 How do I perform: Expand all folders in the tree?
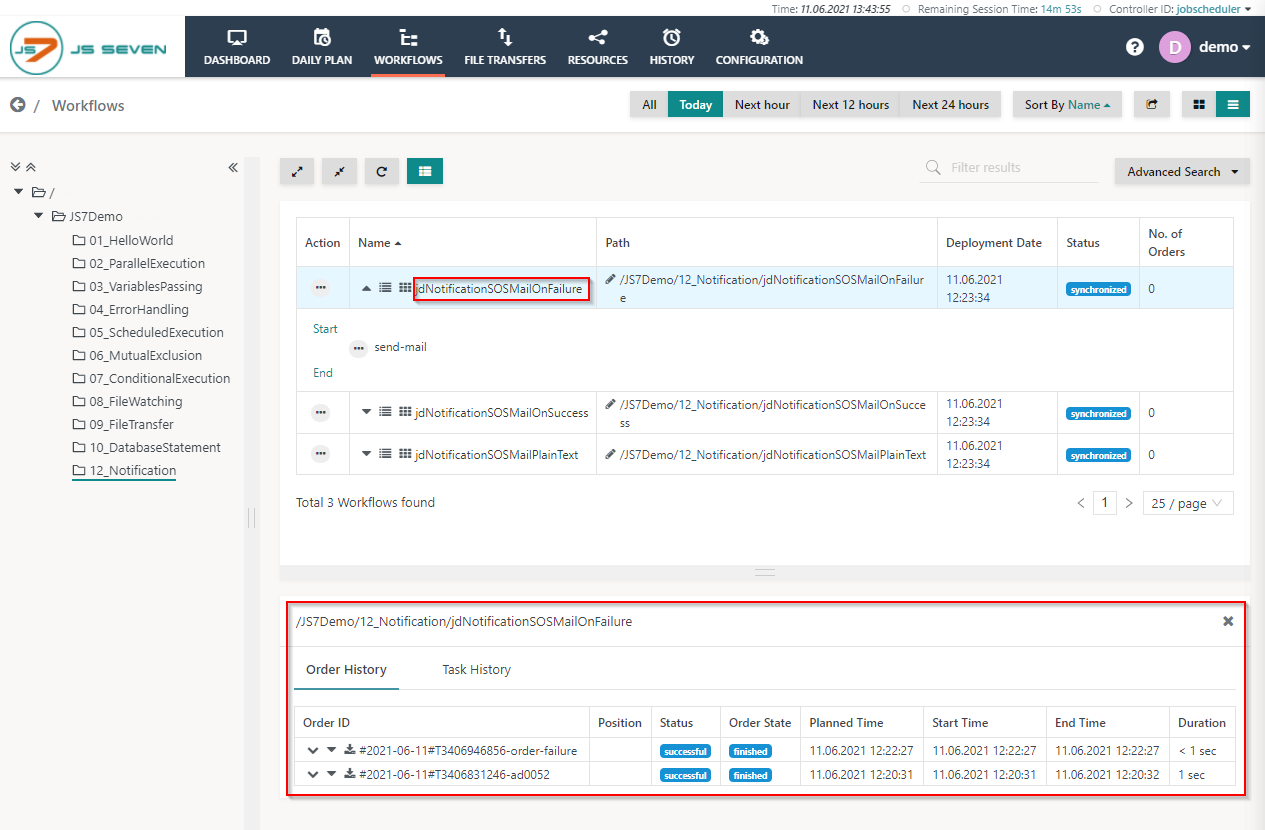point(15,167)
